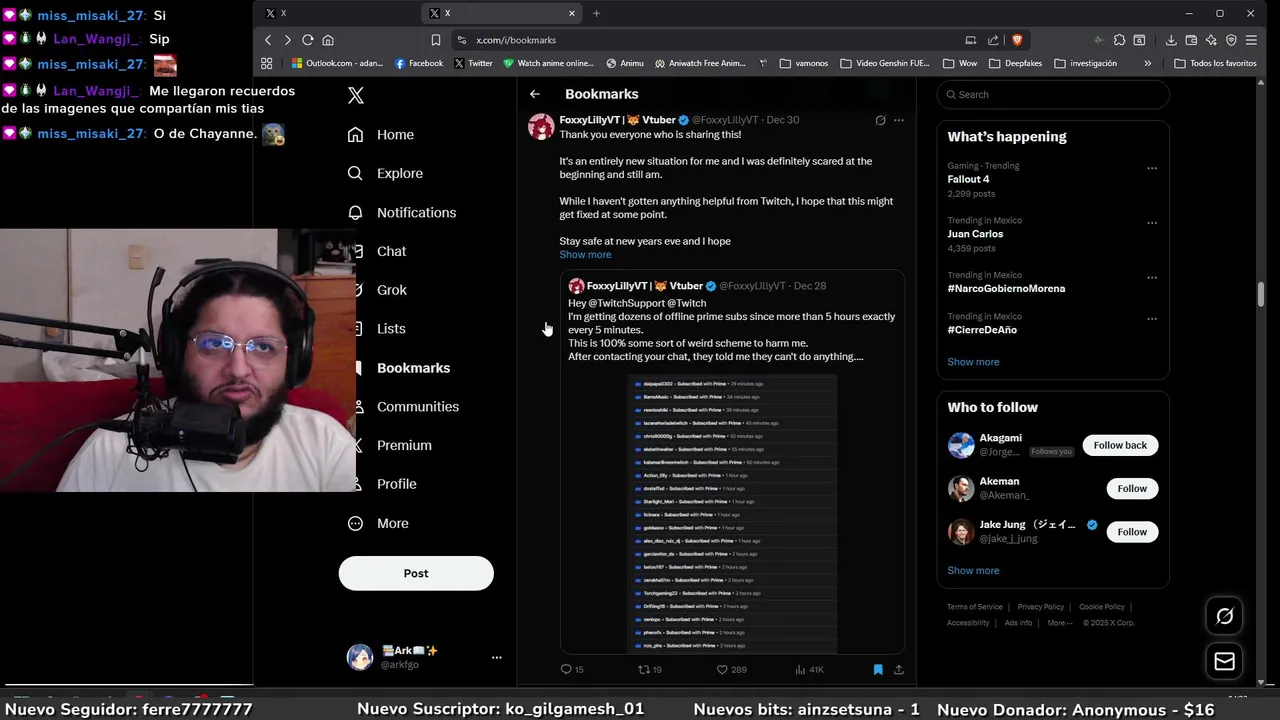Image resolution: width=1280 pixels, height=720 pixels.
Task: Bookmark this page with the bookmark icon
Action: click(436, 40)
